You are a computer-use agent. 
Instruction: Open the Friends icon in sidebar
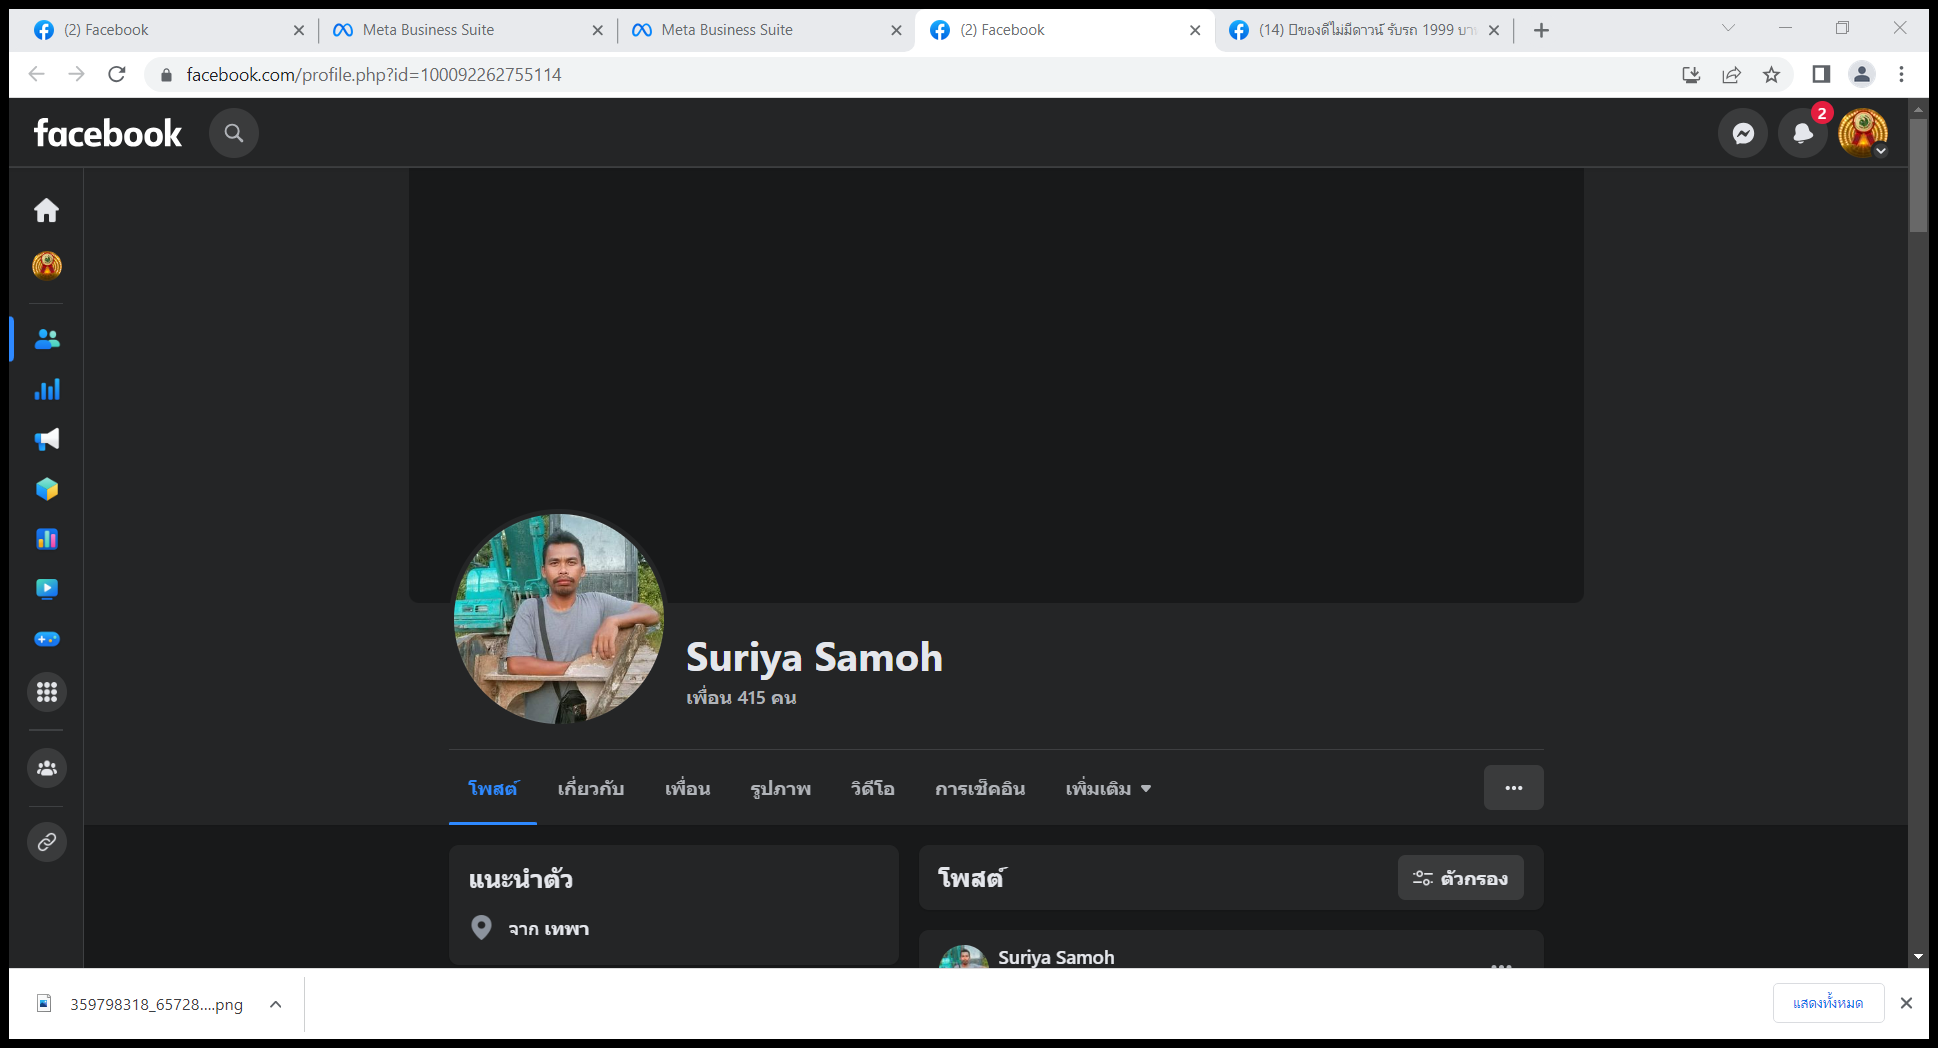click(46, 339)
